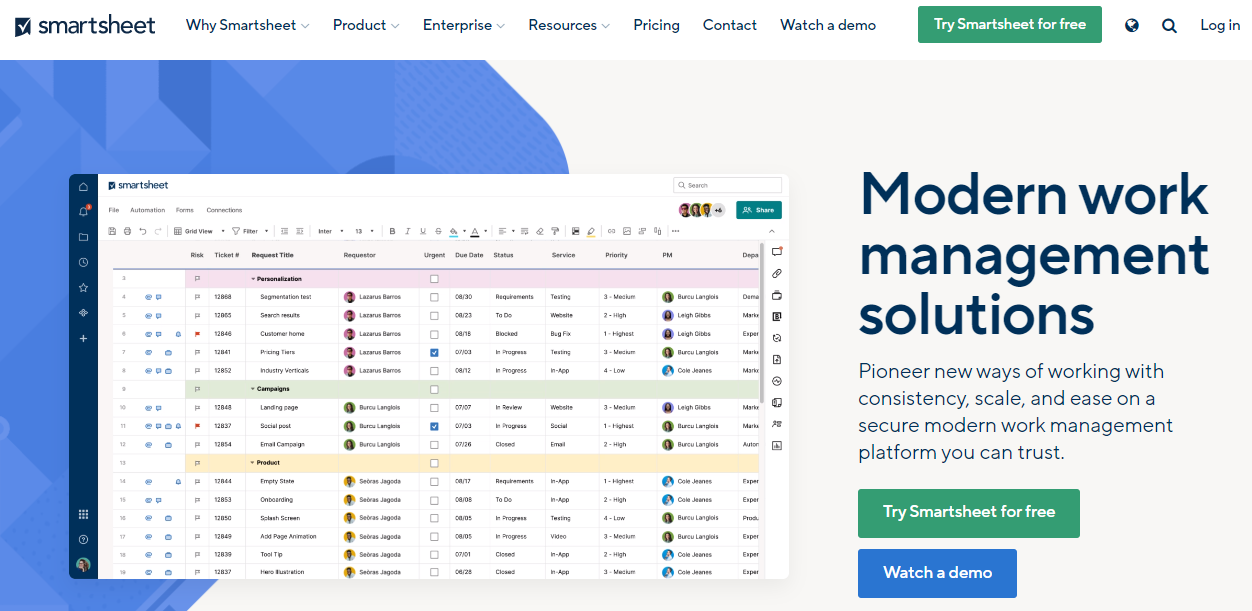Apply Strikethrough formatting in sheet toolbar
This screenshot has height=611, width=1252.
tap(438, 231)
